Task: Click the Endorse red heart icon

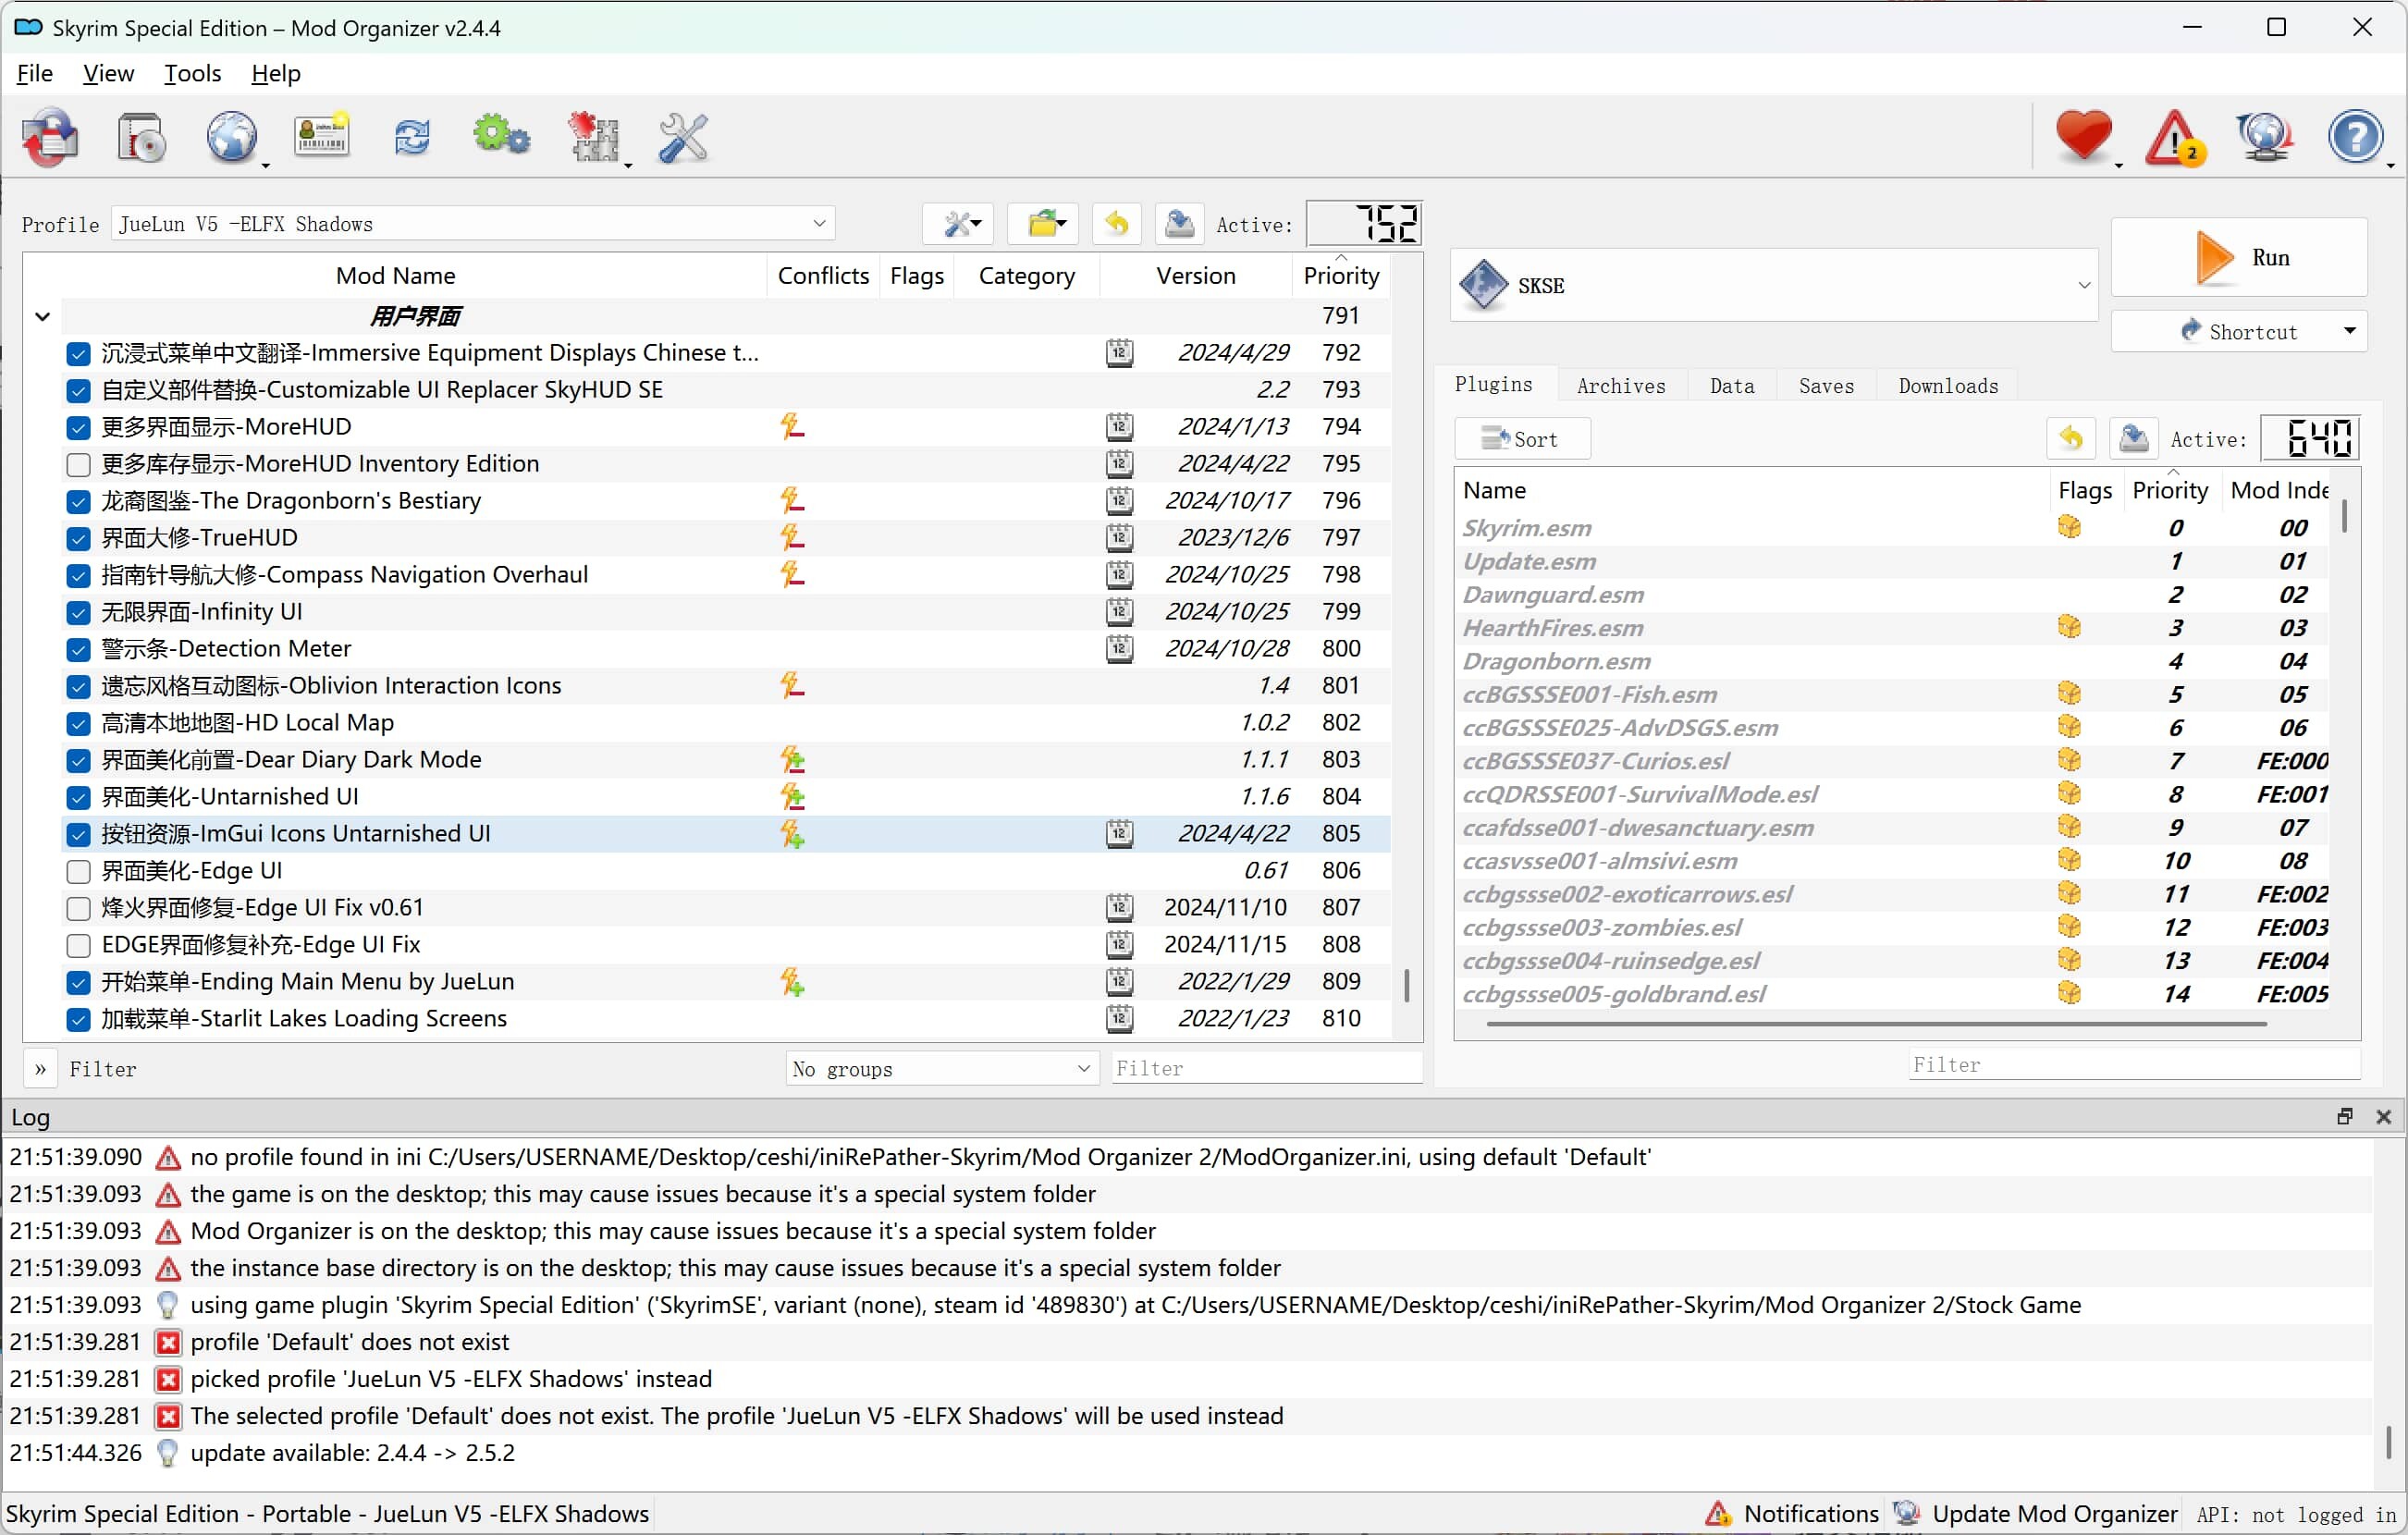Action: [2084, 137]
